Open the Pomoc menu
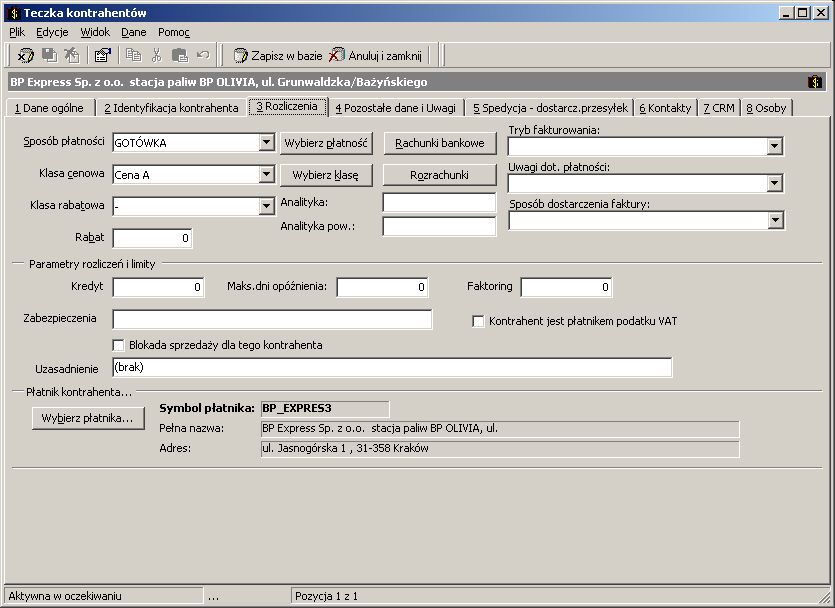Screen dimensions: 835x608 pos(174,32)
